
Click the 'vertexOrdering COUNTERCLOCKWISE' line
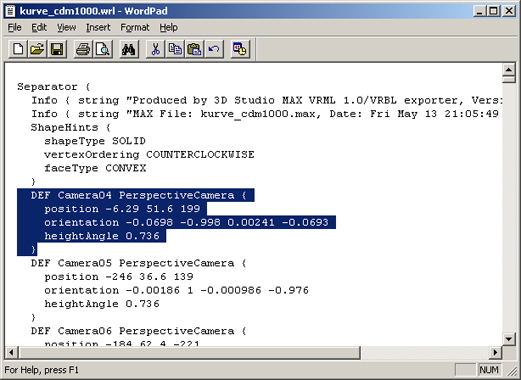pyautogui.click(x=149, y=155)
